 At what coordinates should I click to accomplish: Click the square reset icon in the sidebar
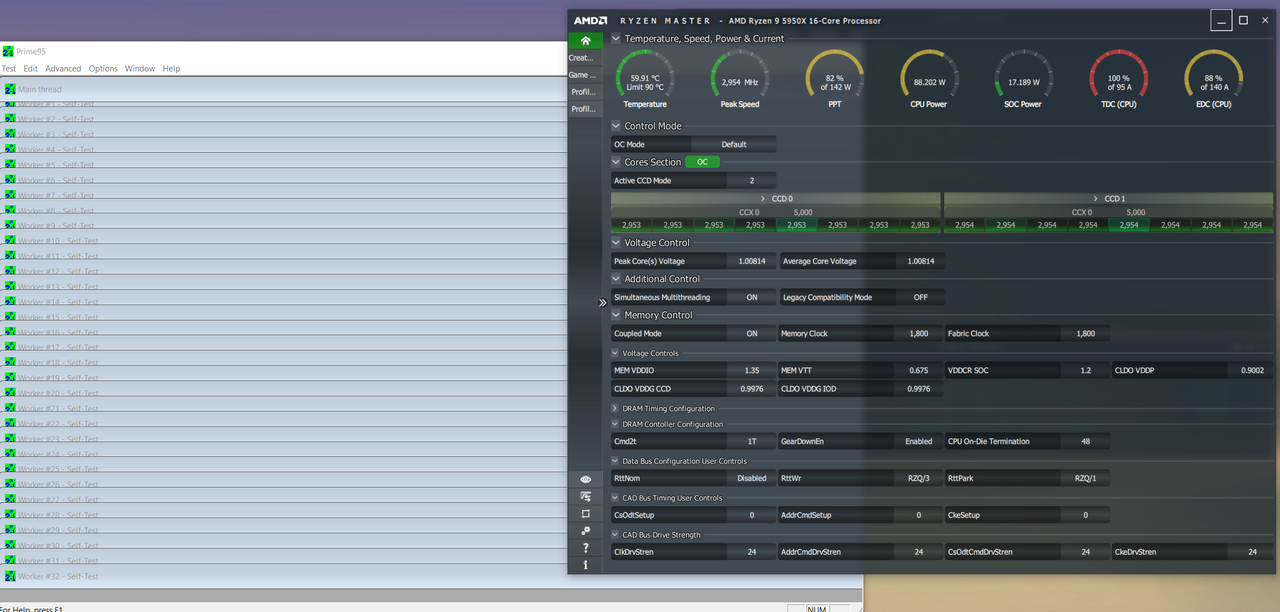pos(585,514)
